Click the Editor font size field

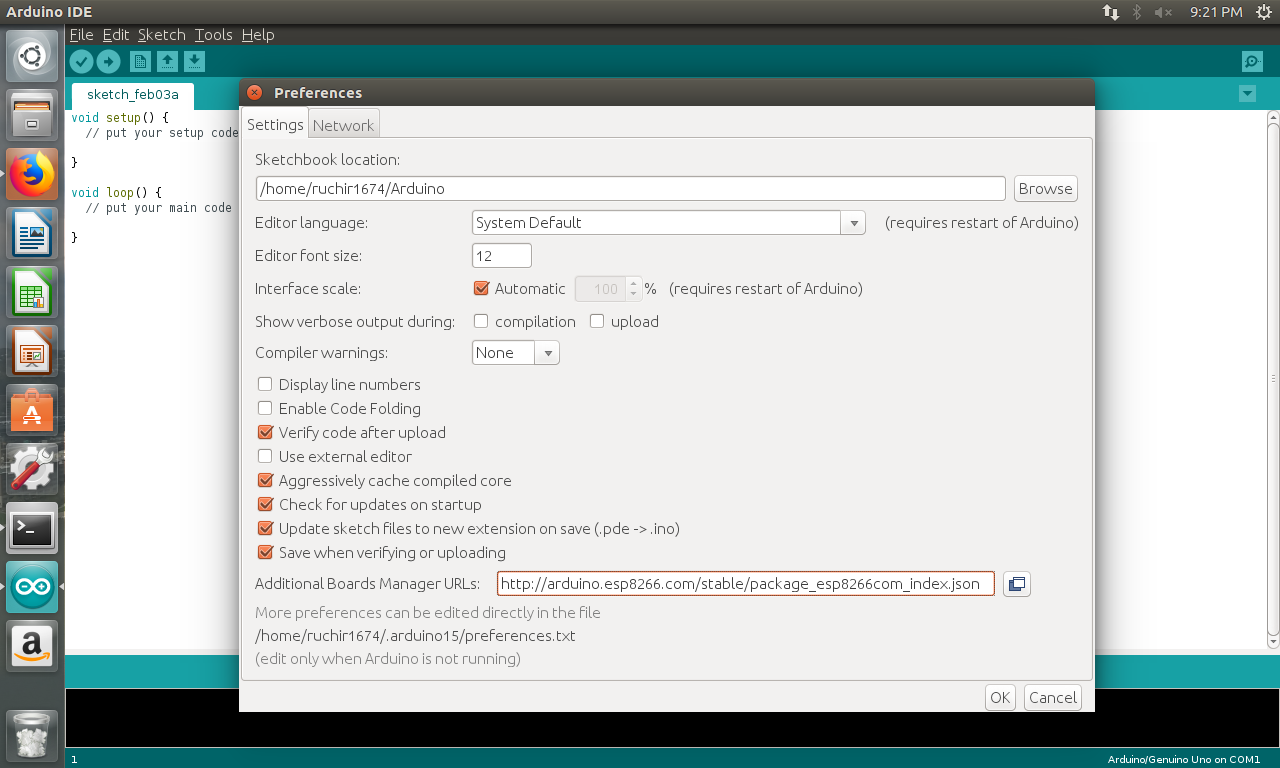502,256
